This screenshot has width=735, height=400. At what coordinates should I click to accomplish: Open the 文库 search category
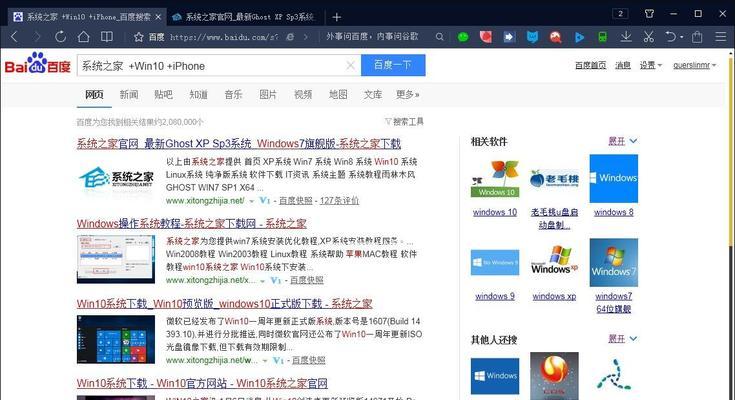(x=373, y=95)
